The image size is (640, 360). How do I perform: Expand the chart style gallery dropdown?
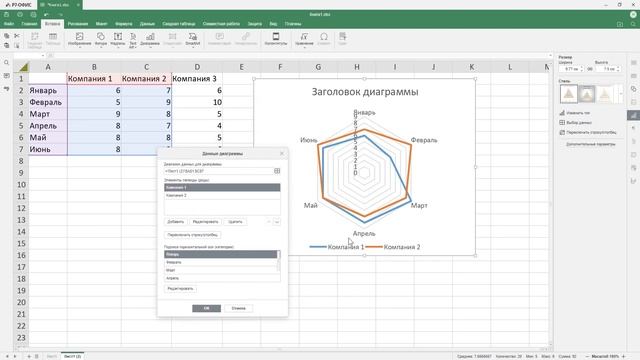[621, 94]
